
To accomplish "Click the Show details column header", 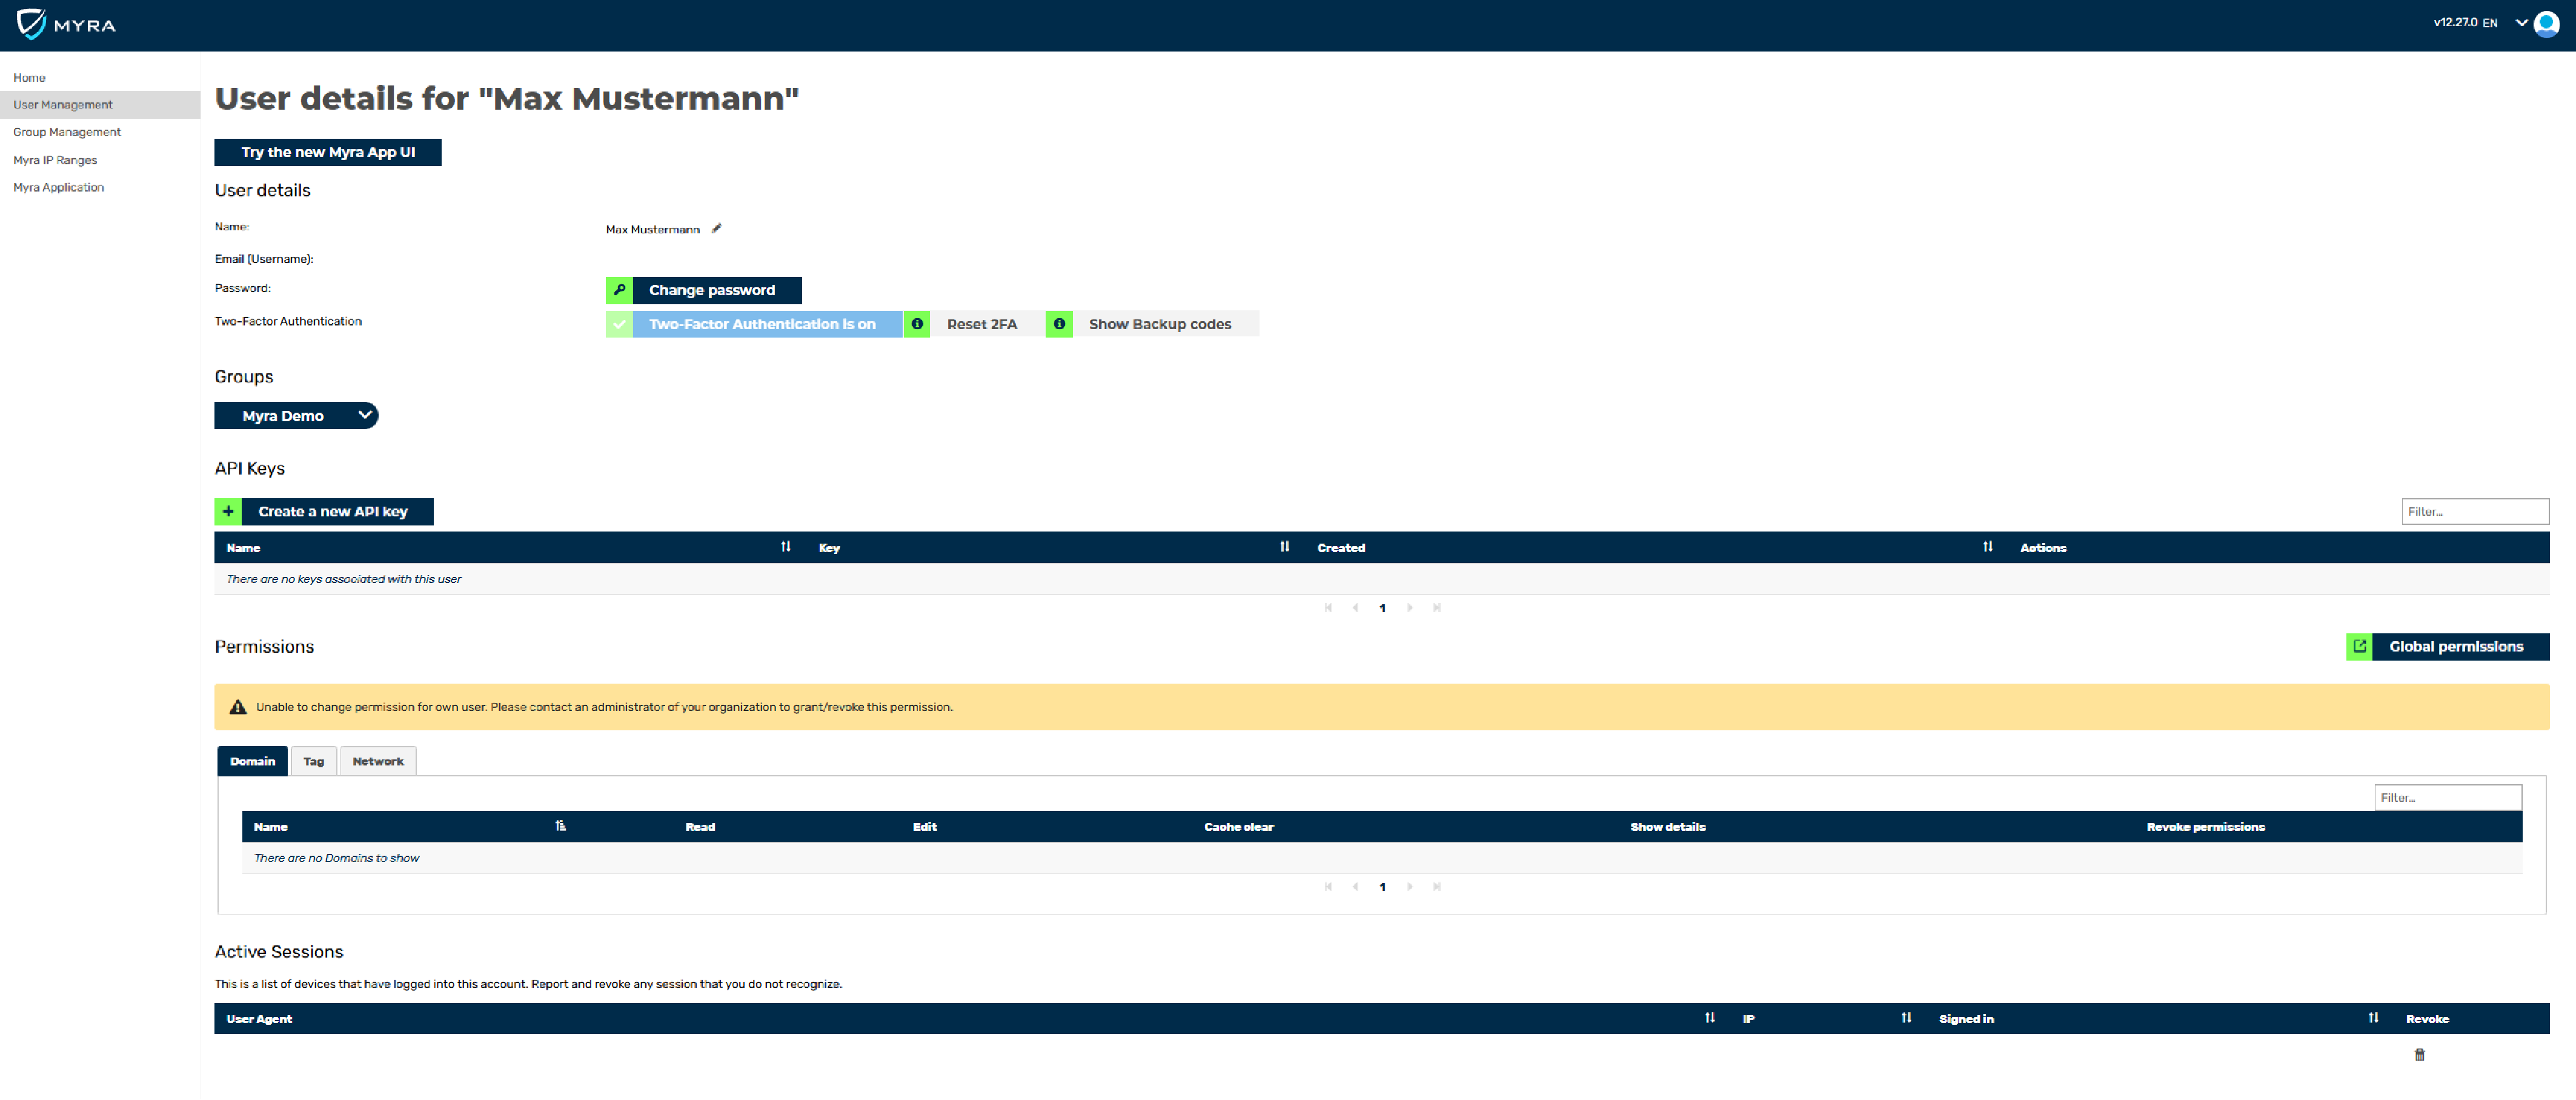I will (x=1667, y=826).
